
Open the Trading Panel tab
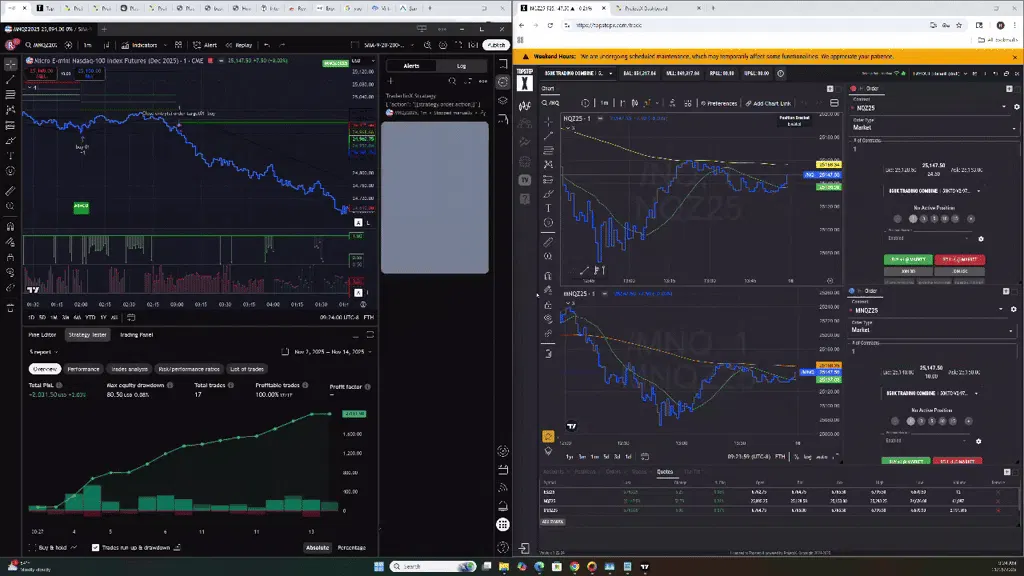[136, 335]
